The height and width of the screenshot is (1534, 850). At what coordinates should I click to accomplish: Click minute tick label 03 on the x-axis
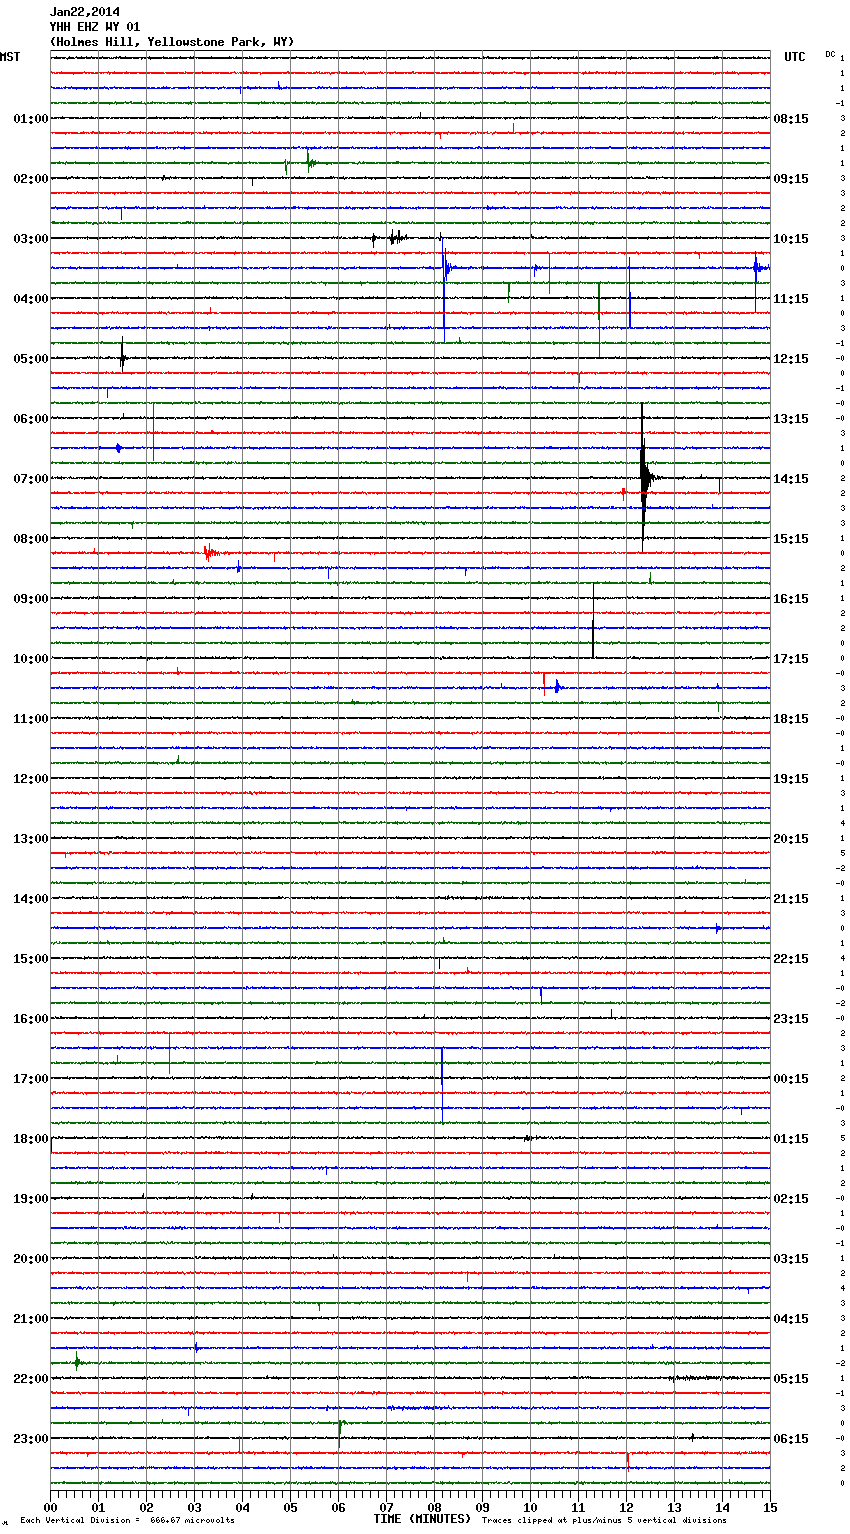pos(194,1508)
